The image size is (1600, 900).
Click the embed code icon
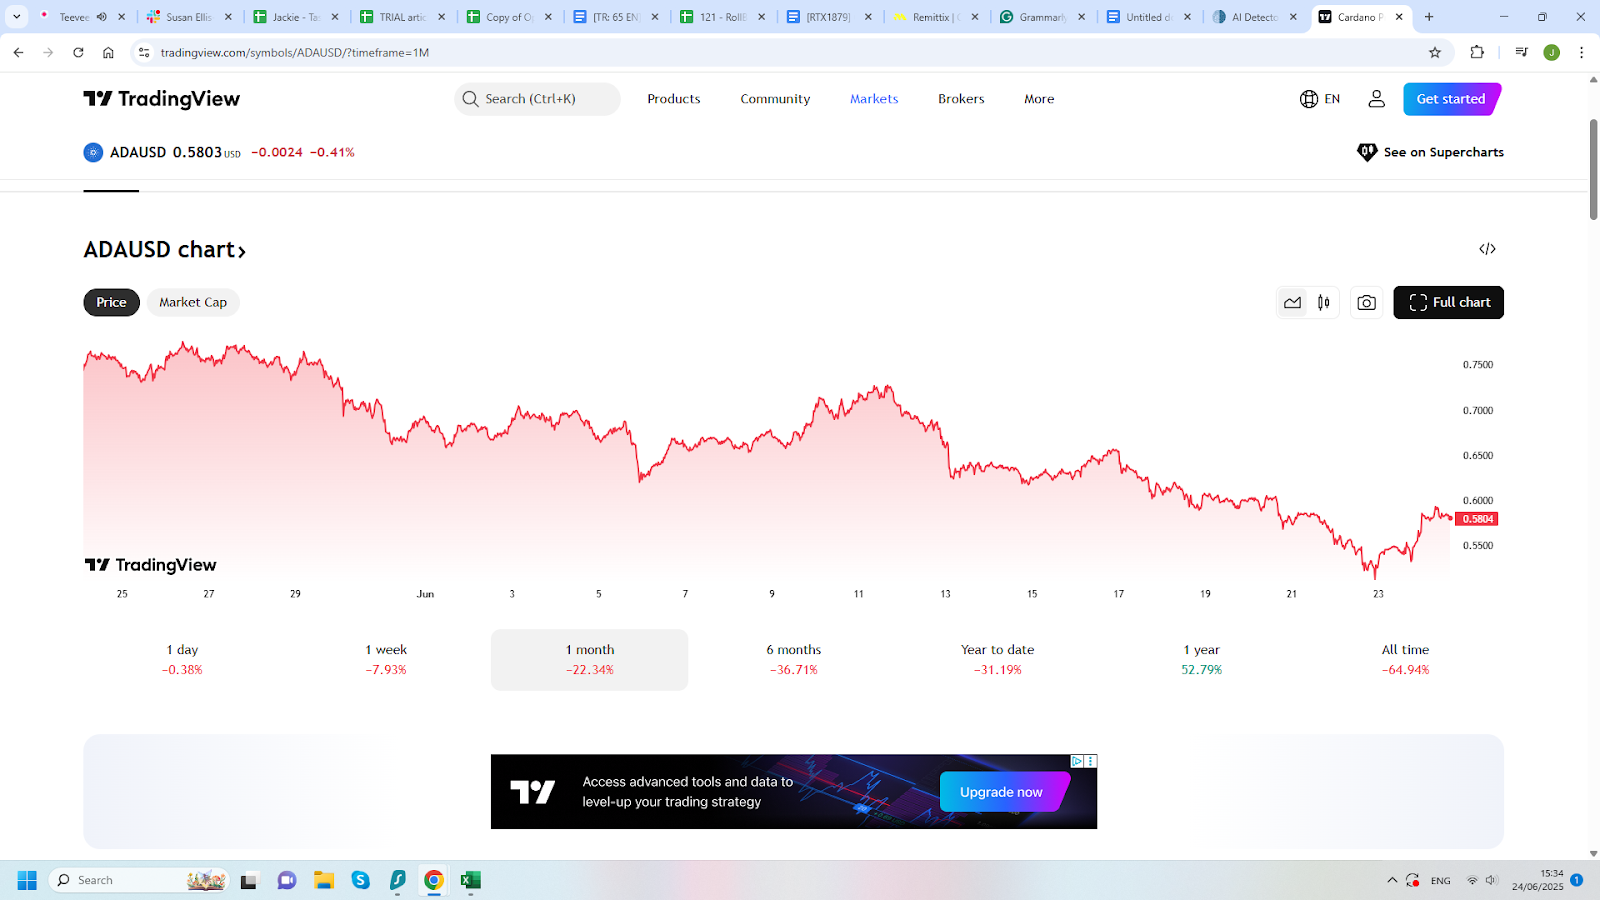[x=1487, y=249]
